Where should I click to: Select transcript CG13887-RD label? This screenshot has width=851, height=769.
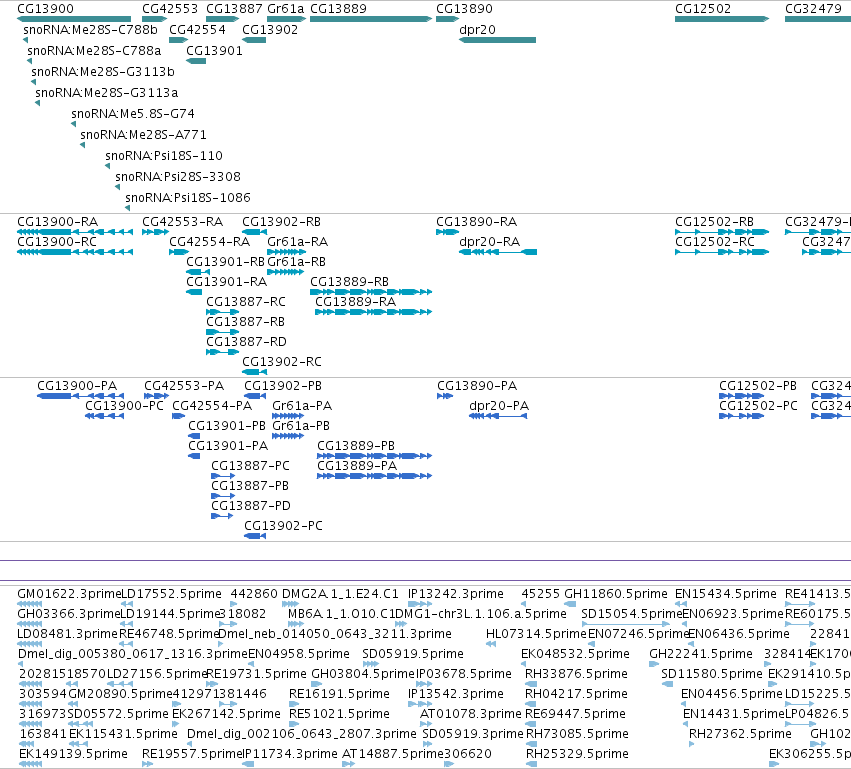coord(246,342)
